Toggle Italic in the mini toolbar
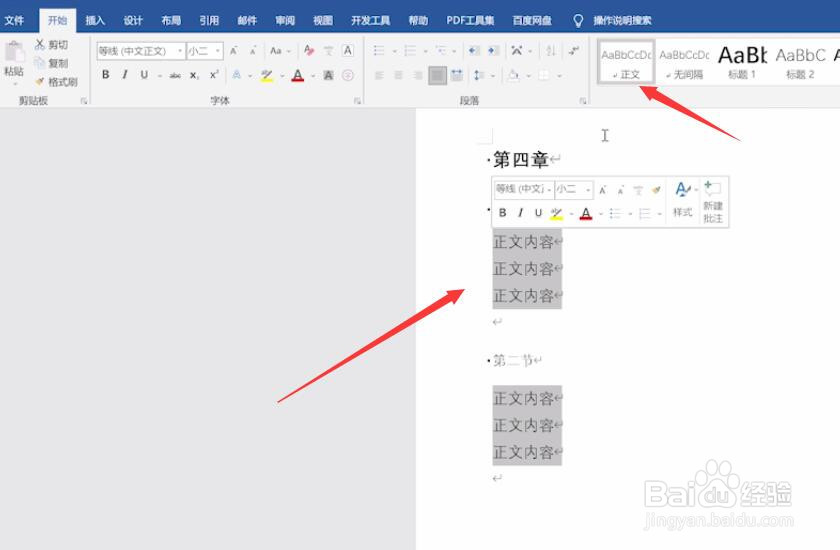Viewport: 840px width, 550px height. (520, 213)
